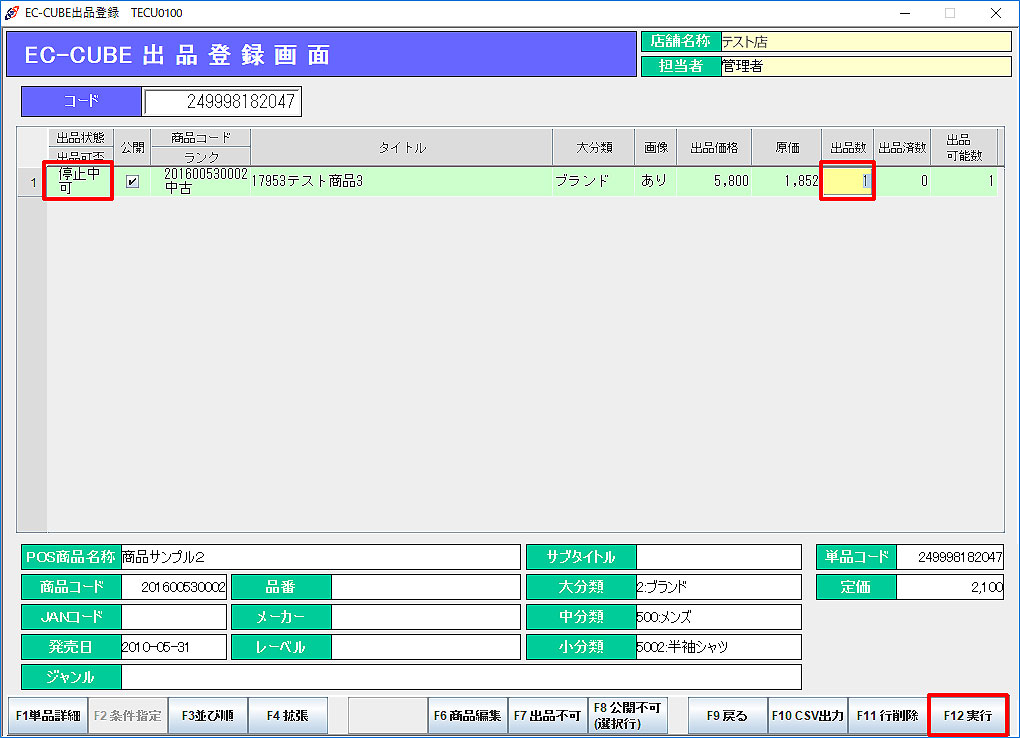The image size is (1020, 738).
Task: Go back with F9 戻る
Action: click(x=728, y=716)
